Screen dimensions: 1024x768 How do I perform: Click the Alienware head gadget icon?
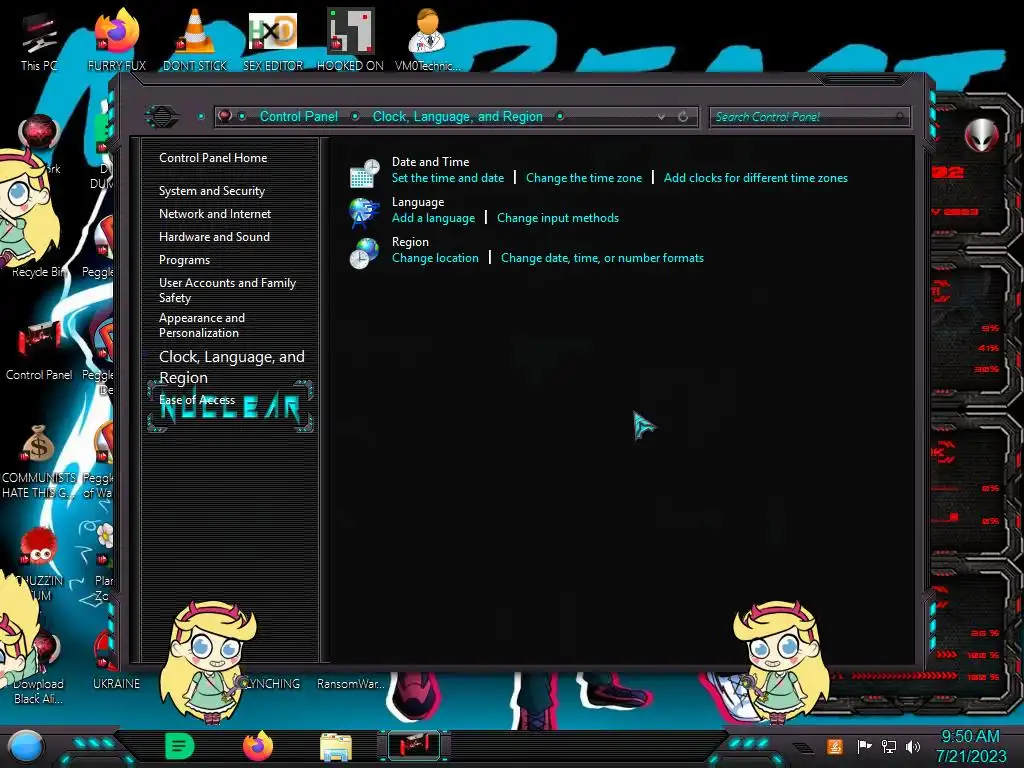982,135
